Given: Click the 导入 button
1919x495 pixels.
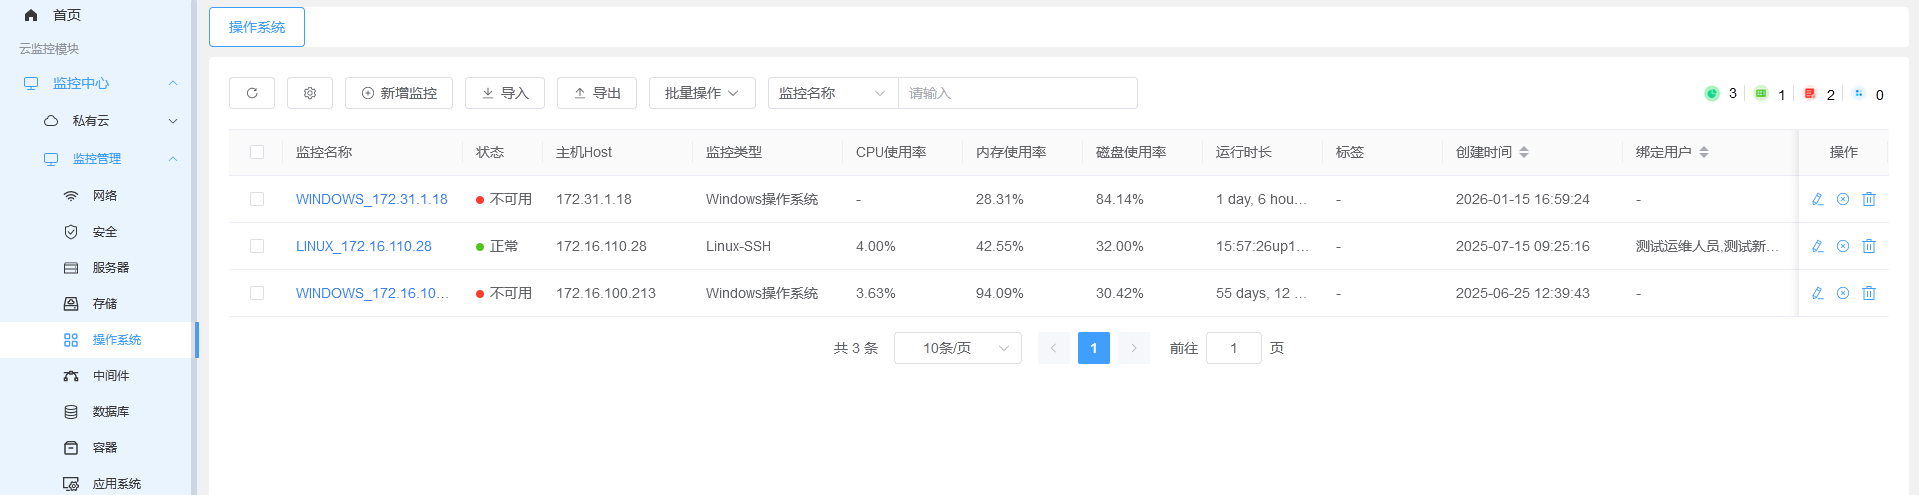Looking at the screenshot, I should point(505,93).
